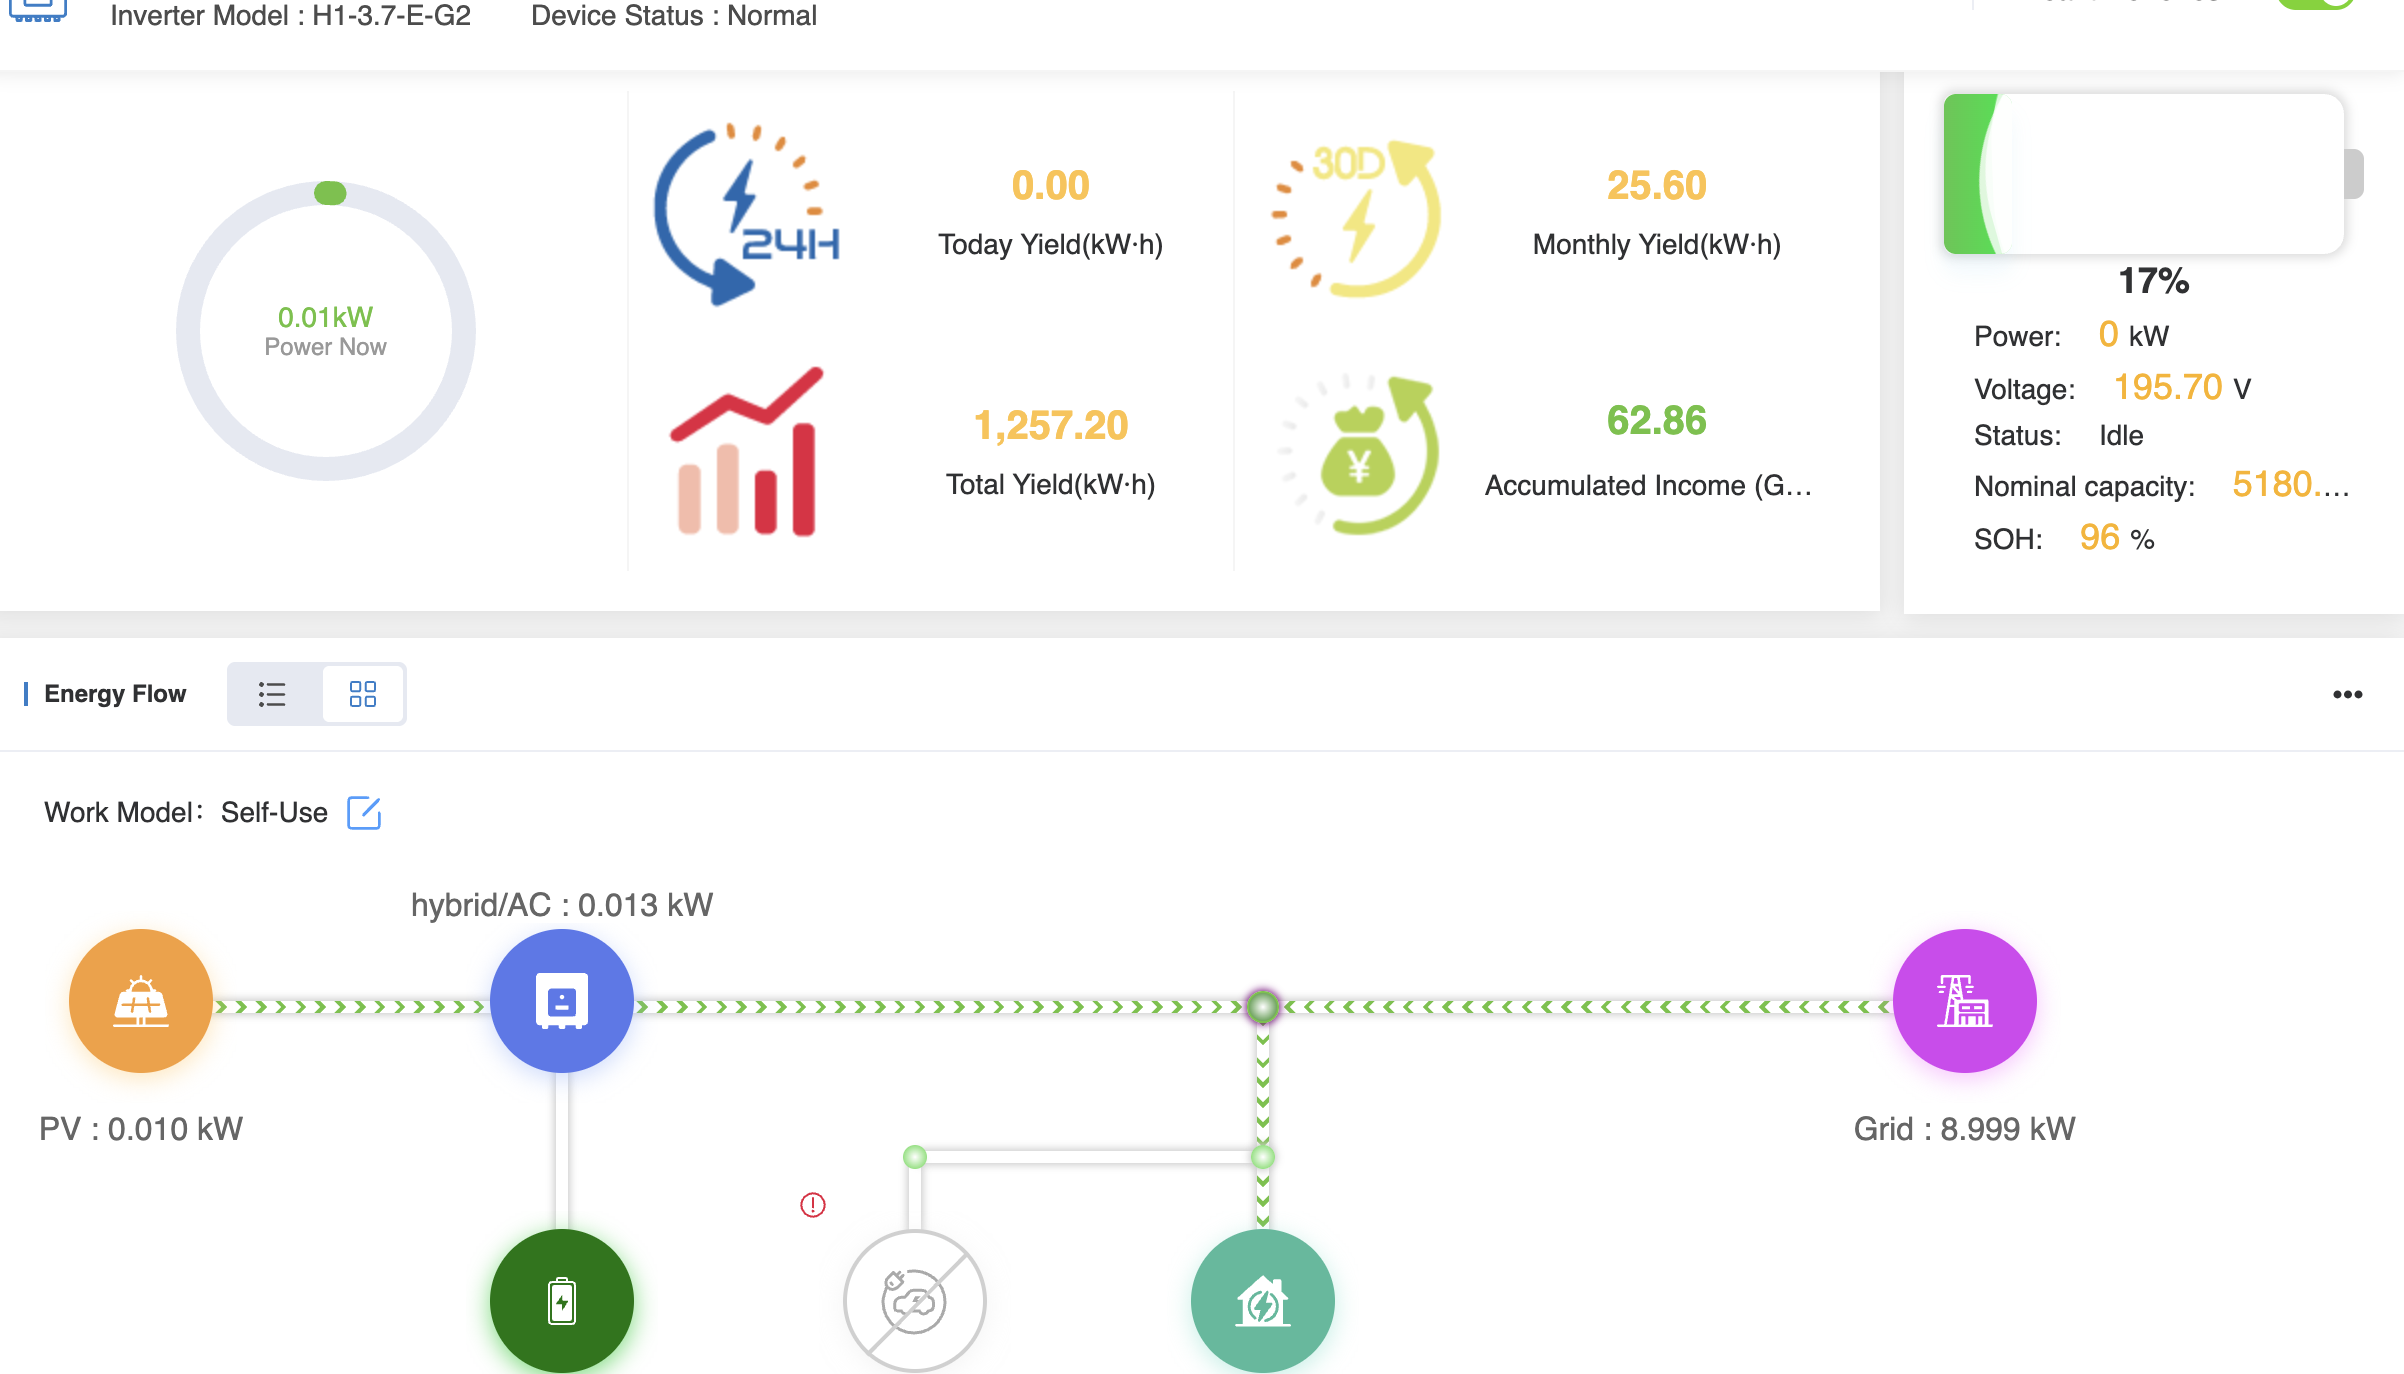Click the orange PV solar panel icon

pos(141,1001)
